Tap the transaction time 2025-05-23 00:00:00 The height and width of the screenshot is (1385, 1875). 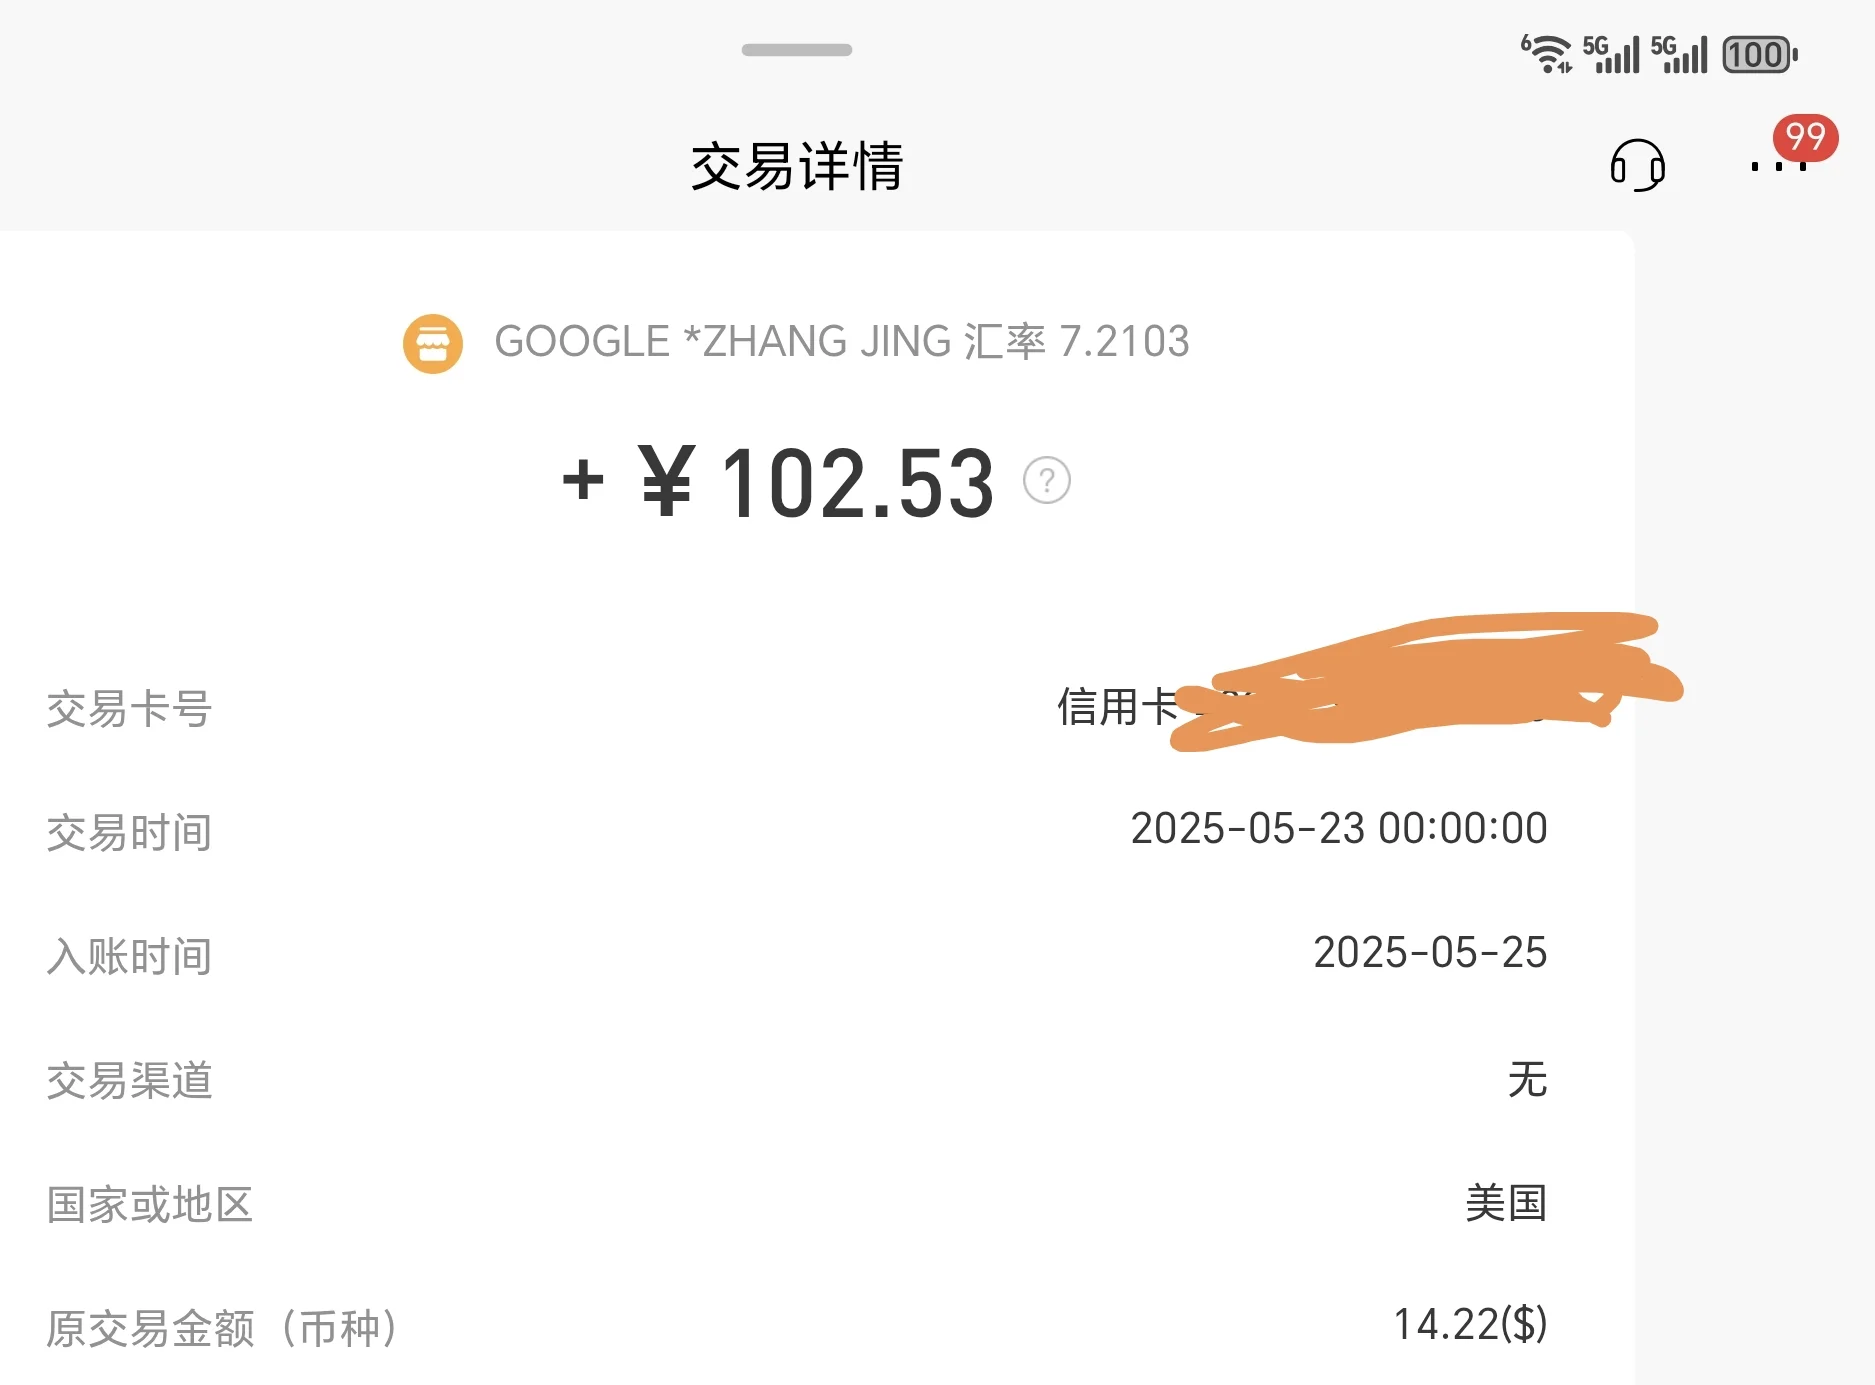point(1339,829)
